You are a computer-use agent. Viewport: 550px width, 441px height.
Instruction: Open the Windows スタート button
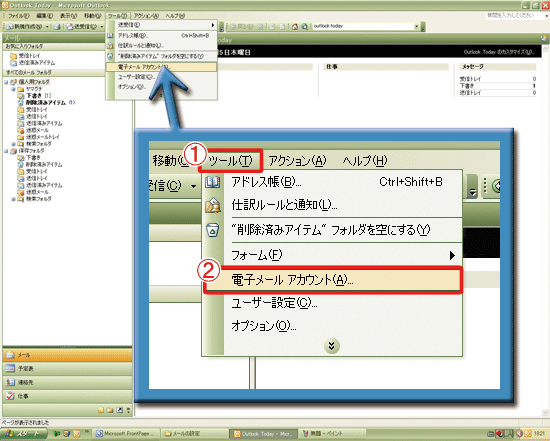pos(24,434)
